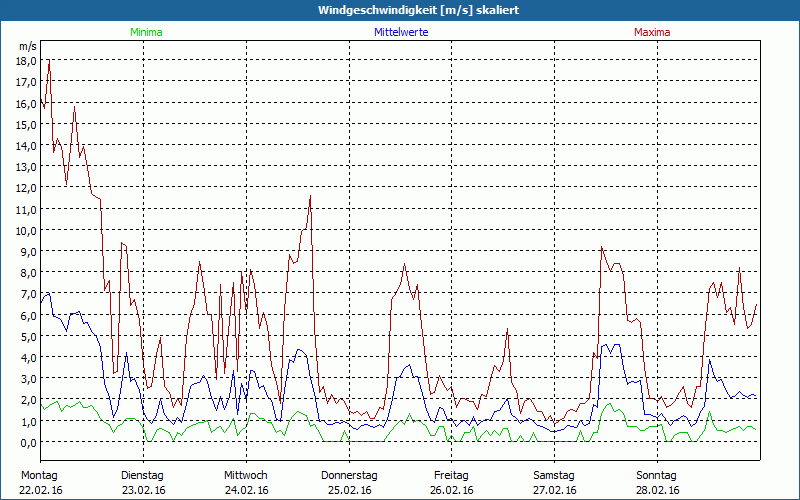Click the 5,0 y-axis value
This screenshot has width=800, height=500.
[29, 336]
